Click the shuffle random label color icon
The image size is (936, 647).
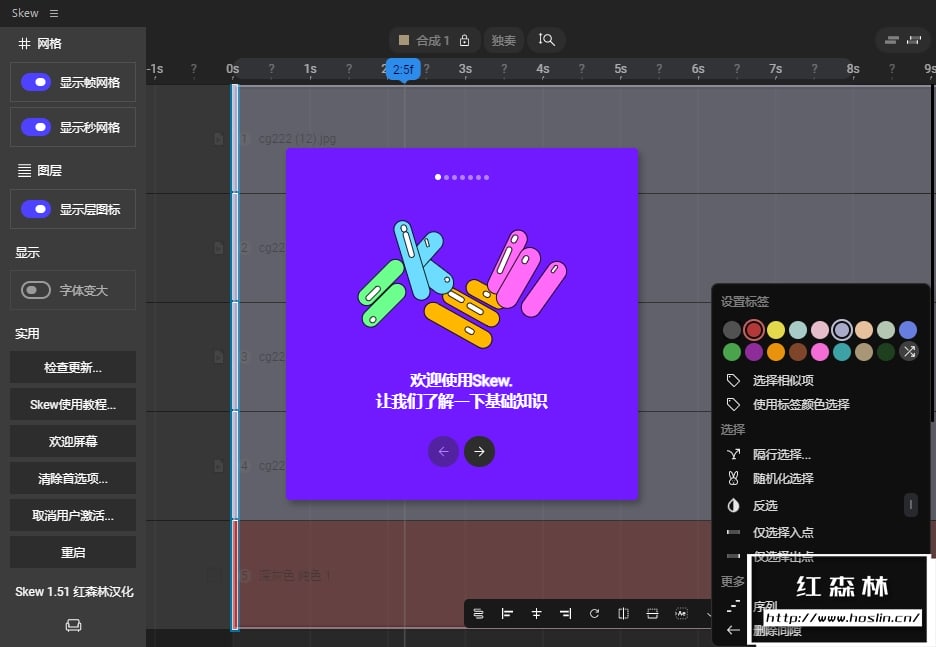[908, 351]
